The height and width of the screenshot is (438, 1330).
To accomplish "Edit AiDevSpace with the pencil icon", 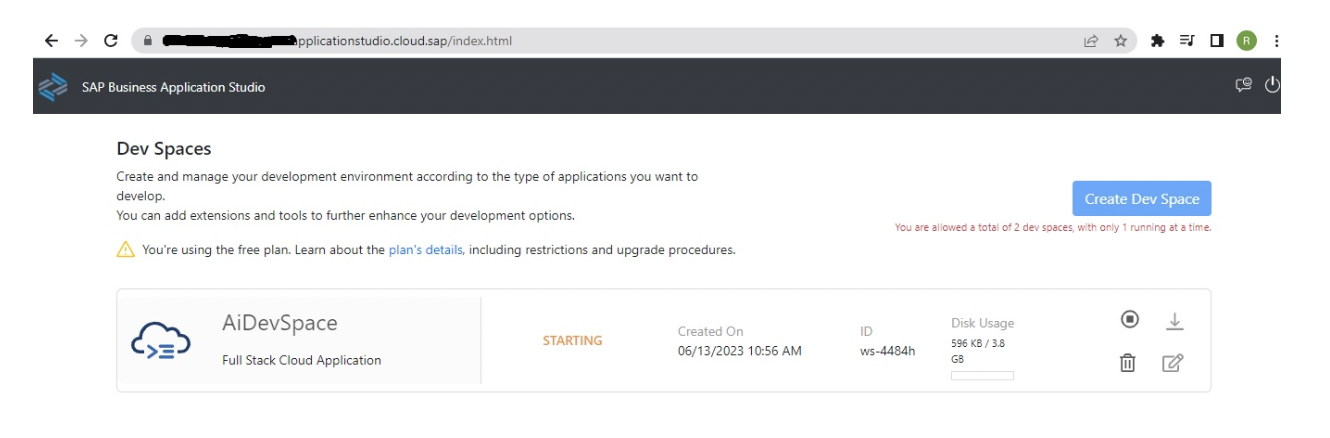I will click(x=1173, y=364).
